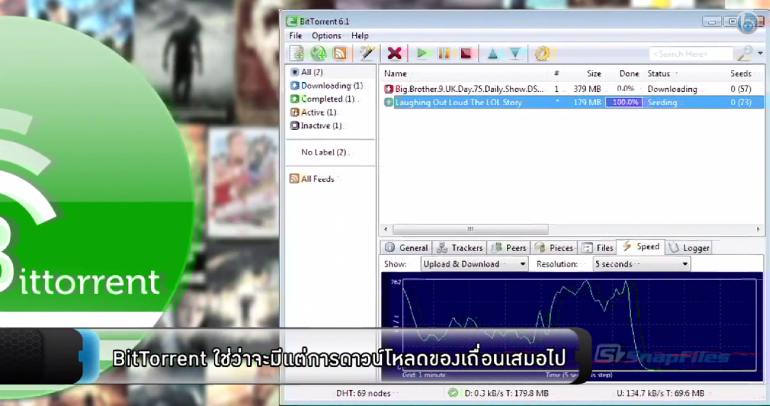Start the torrent with green play icon

click(422, 53)
